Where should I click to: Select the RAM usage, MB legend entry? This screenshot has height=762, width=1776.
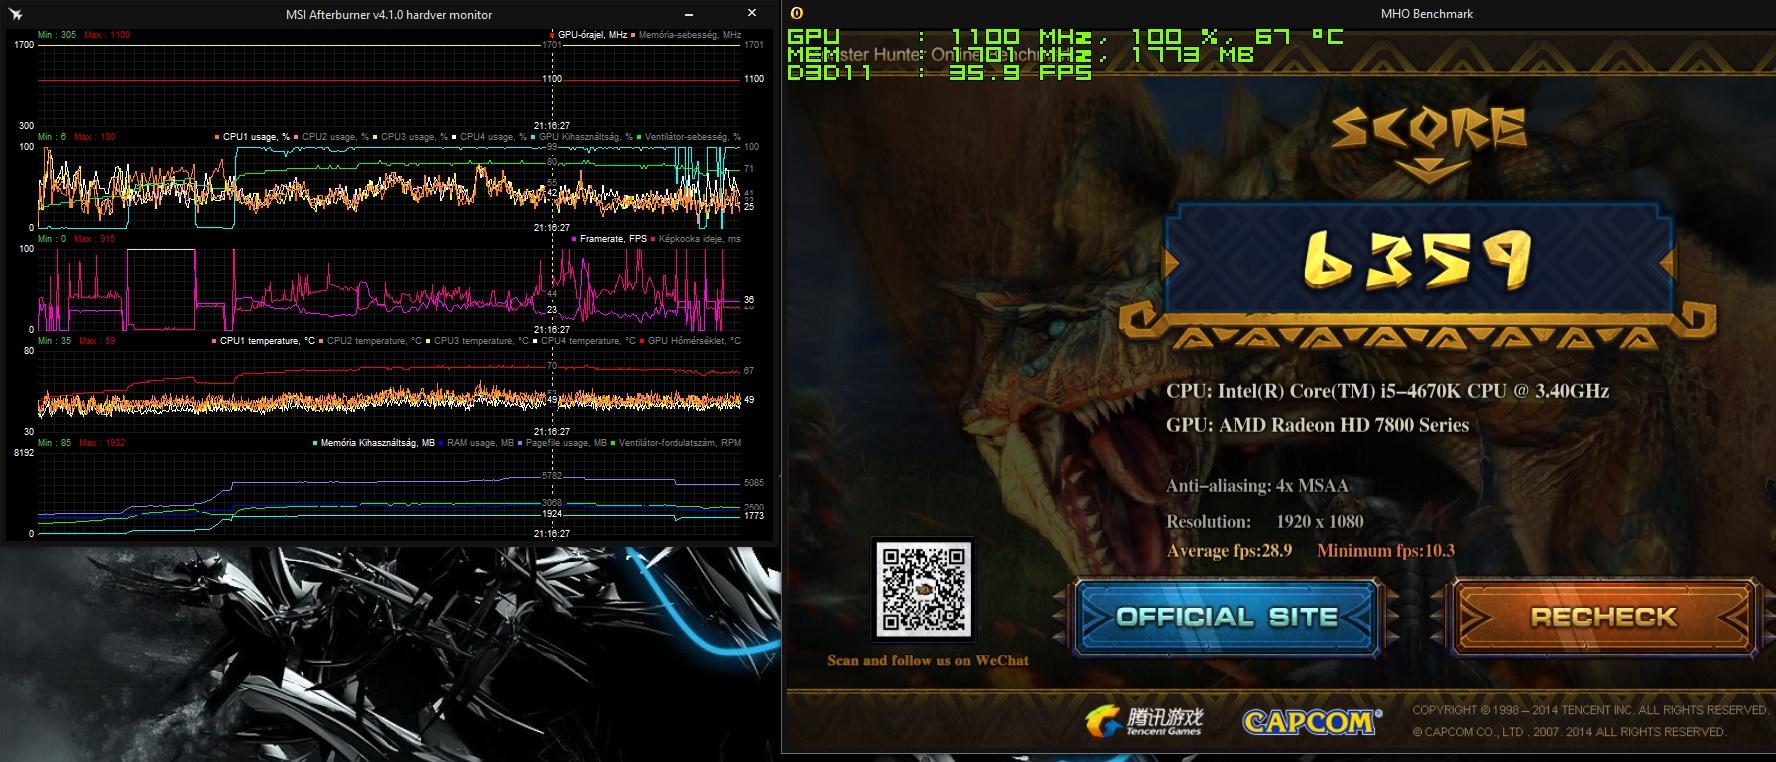point(478,443)
